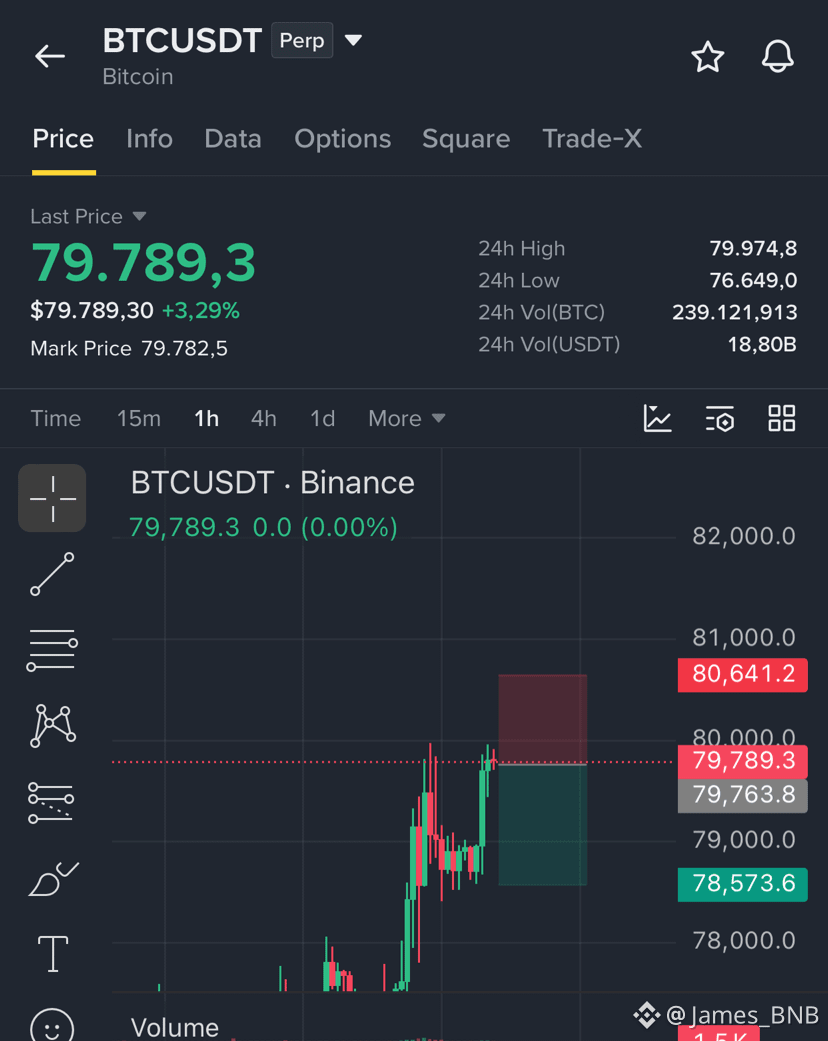Click the 24h Vol(USDT) value 18,80B
Screen dimensions: 828x1041
(762, 345)
